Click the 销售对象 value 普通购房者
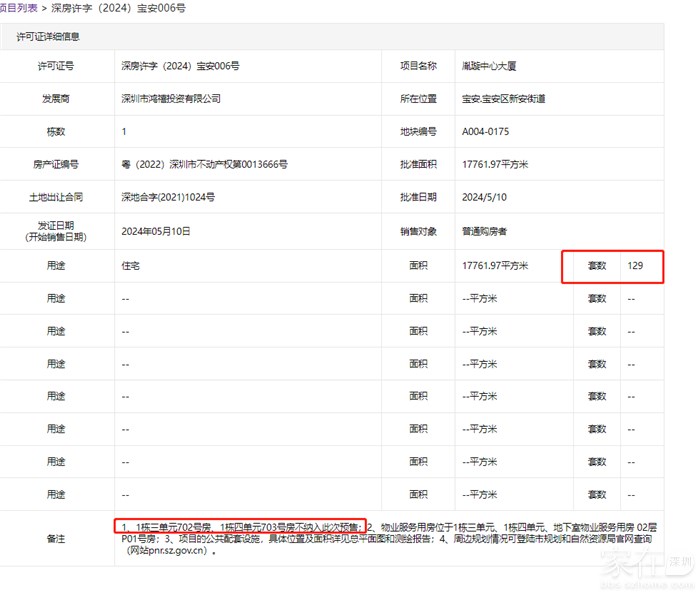This screenshot has height=592, width=700. (484, 231)
